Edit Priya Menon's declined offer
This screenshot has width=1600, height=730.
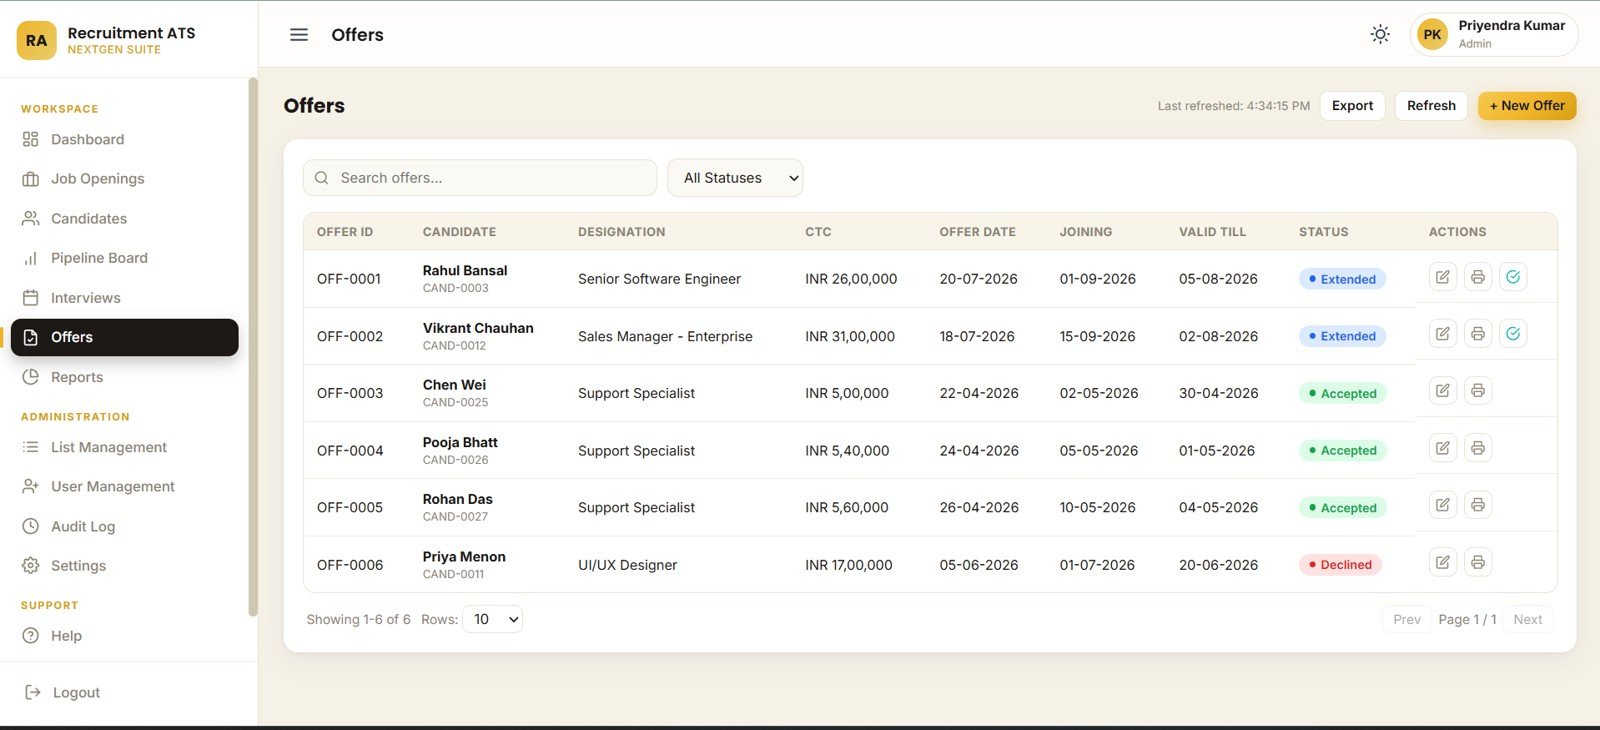pos(1442,562)
